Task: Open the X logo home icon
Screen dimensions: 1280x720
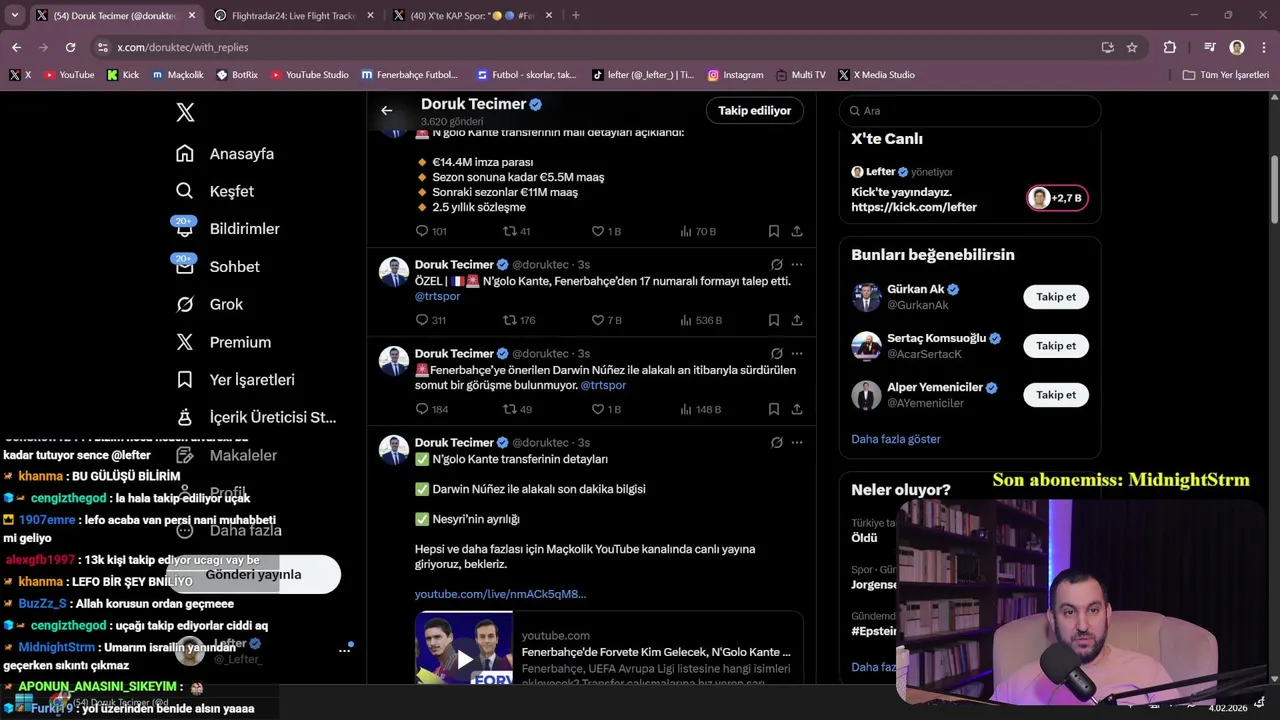Action: (185, 112)
